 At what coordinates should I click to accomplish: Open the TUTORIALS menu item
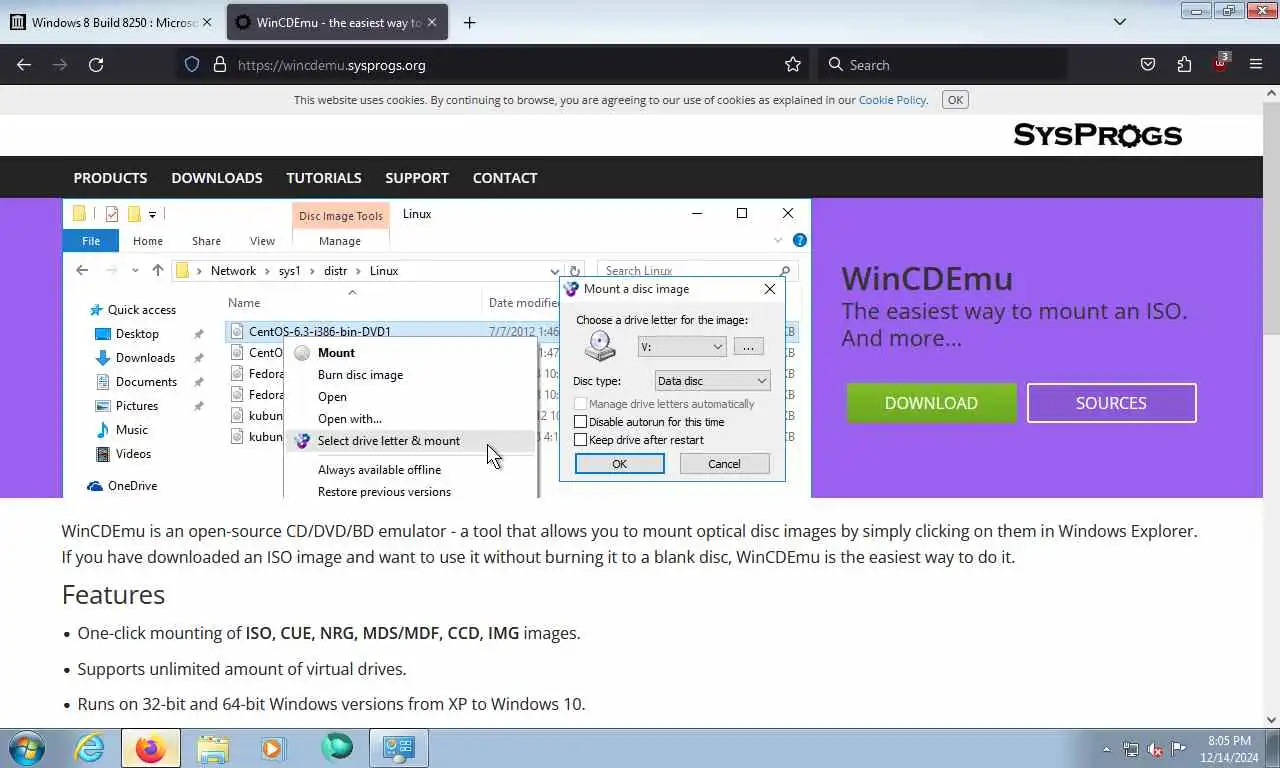(324, 177)
